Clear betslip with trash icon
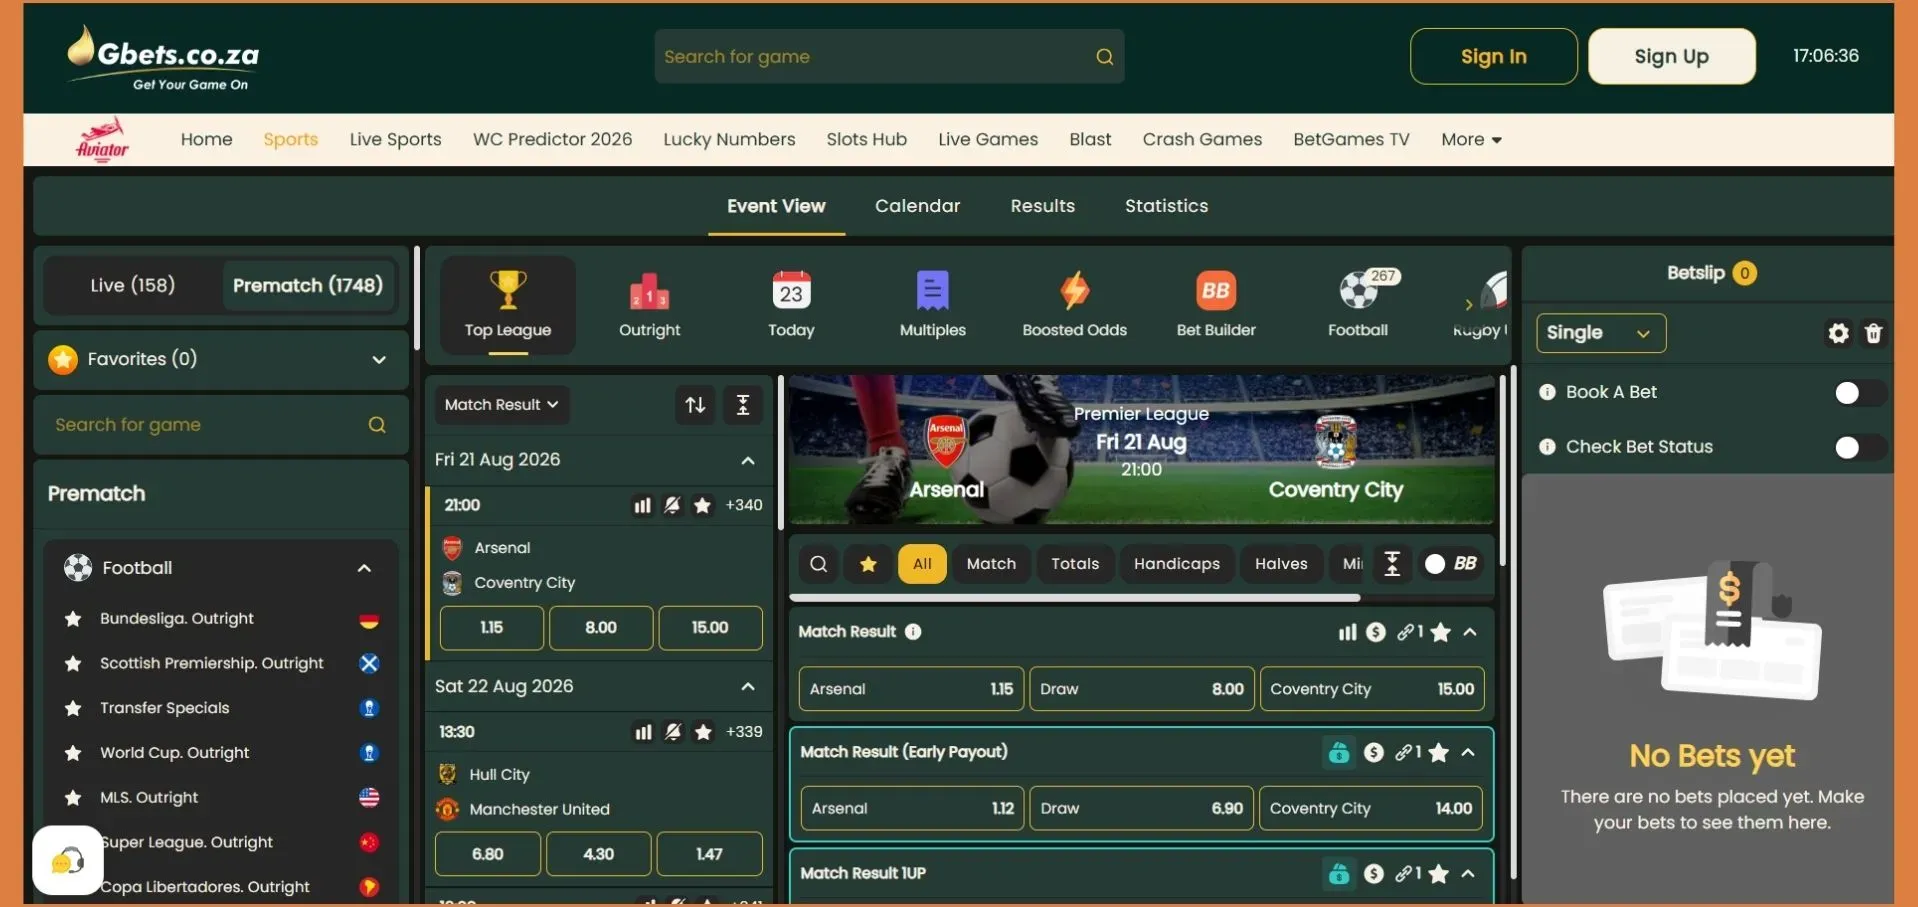The image size is (1918, 907). pos(1873,333)
